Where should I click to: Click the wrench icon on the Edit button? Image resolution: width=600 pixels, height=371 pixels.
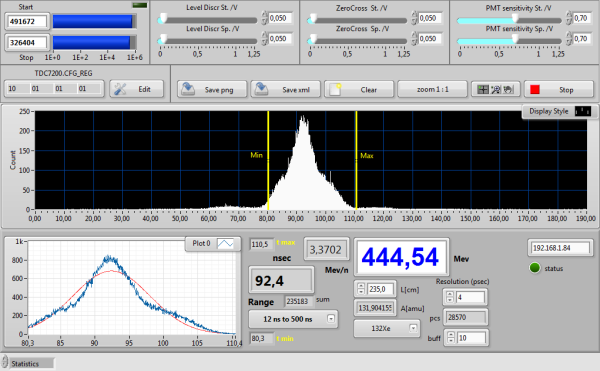pos(120,89)
